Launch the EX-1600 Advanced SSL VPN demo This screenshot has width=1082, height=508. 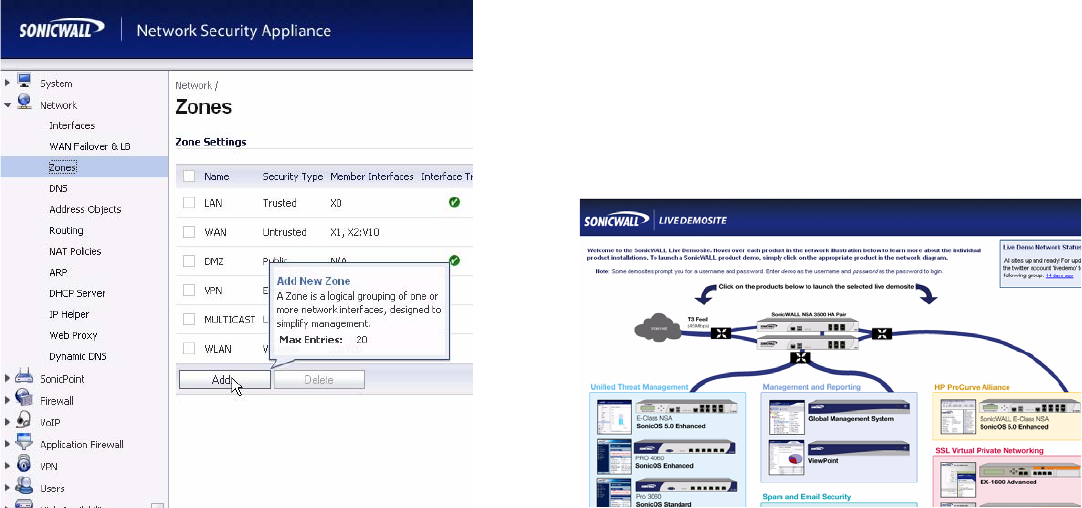(1028, 473)
